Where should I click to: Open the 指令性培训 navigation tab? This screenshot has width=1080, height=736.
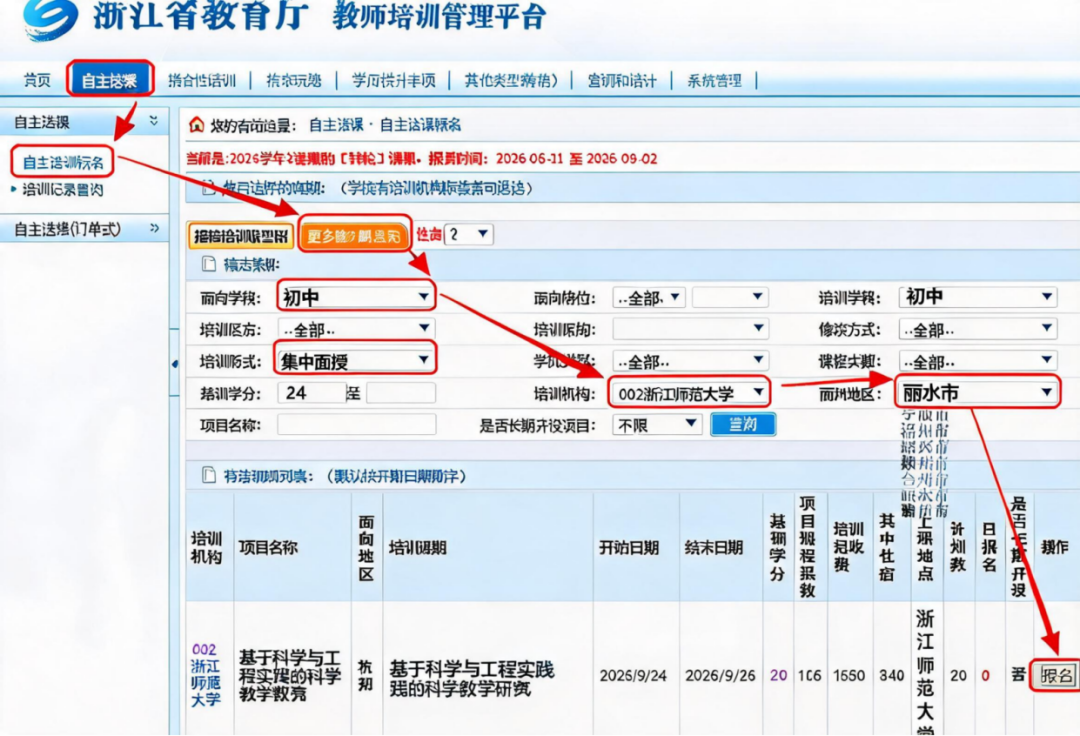[202, 81]
